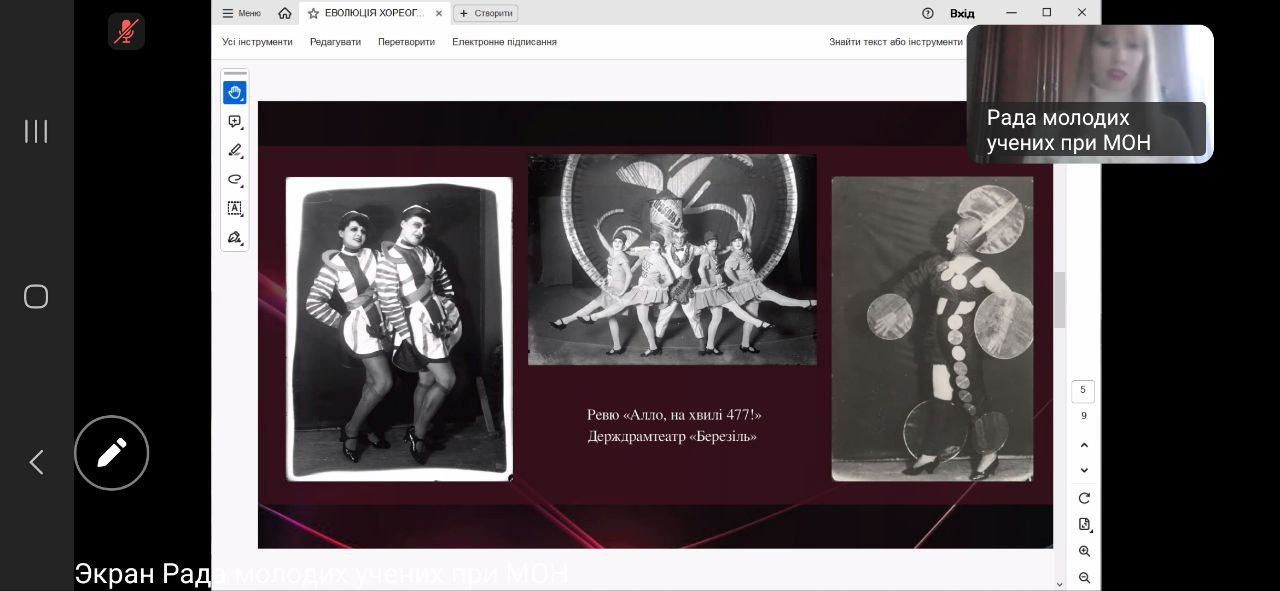This screenshot has height=591, width=1280.
Task: Click the Створити new tab button
Action: tap(486, 13)
